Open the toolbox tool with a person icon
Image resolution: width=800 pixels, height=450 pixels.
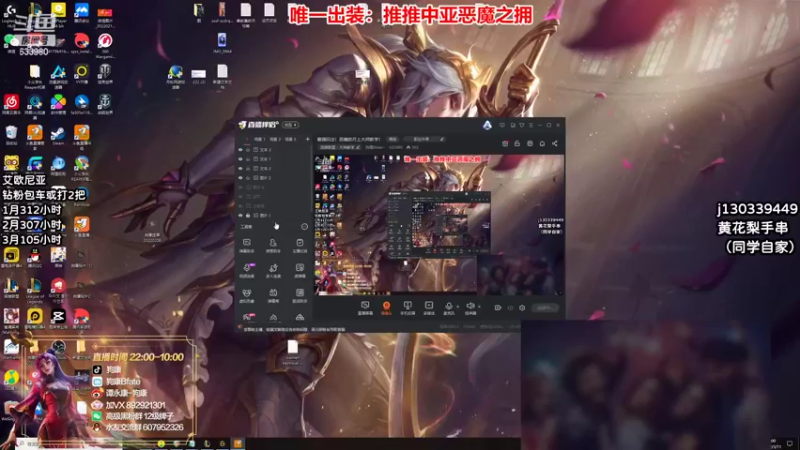pos(273,245)
